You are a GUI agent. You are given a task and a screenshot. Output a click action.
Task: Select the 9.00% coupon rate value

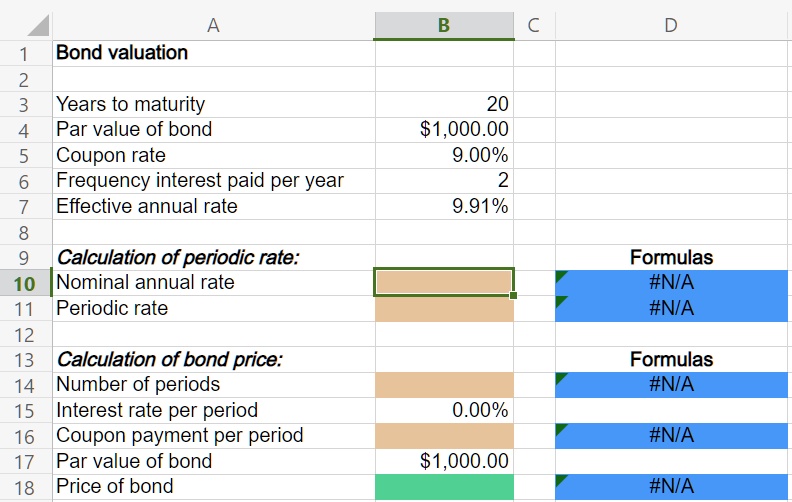(x=444, y=156)
